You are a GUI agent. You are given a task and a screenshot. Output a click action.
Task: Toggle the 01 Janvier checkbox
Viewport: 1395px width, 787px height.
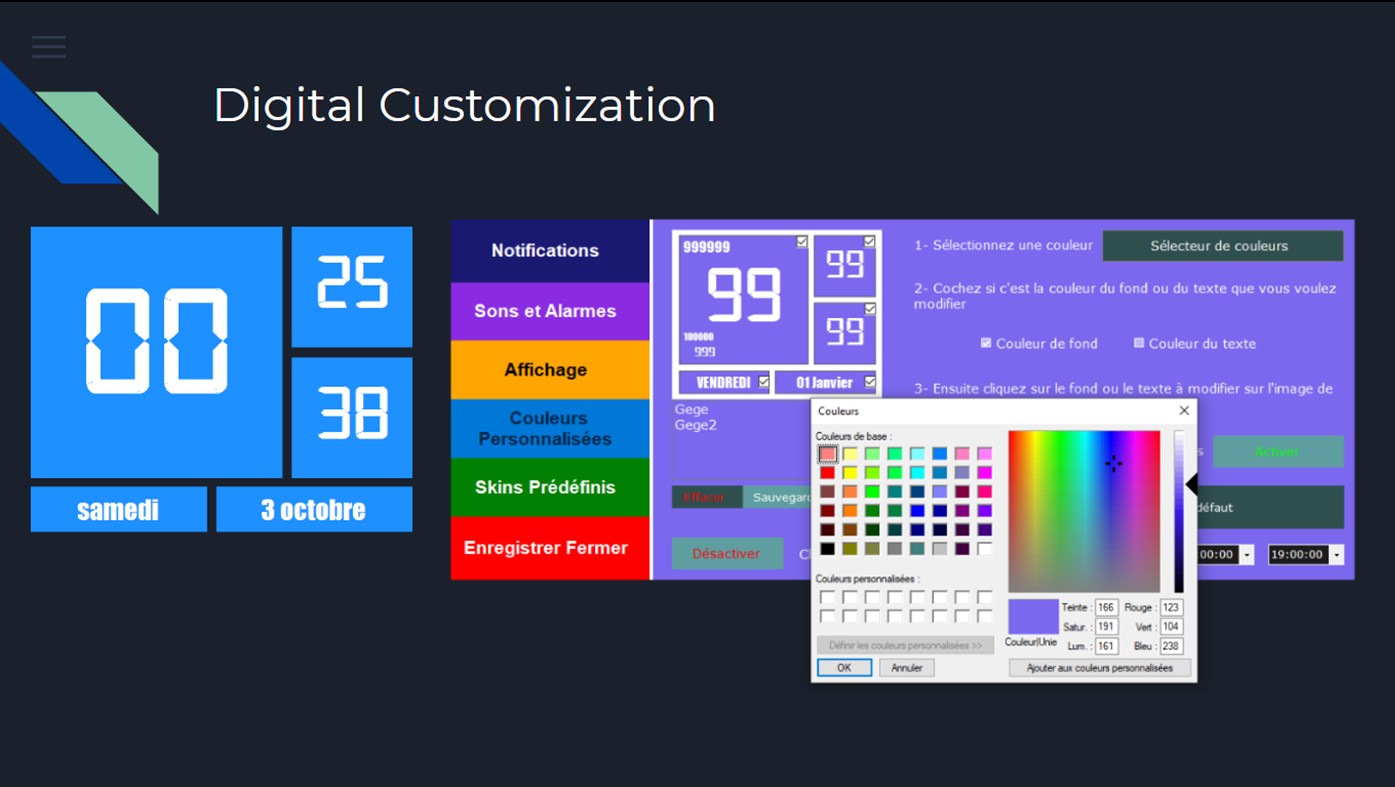pos(868,381)
